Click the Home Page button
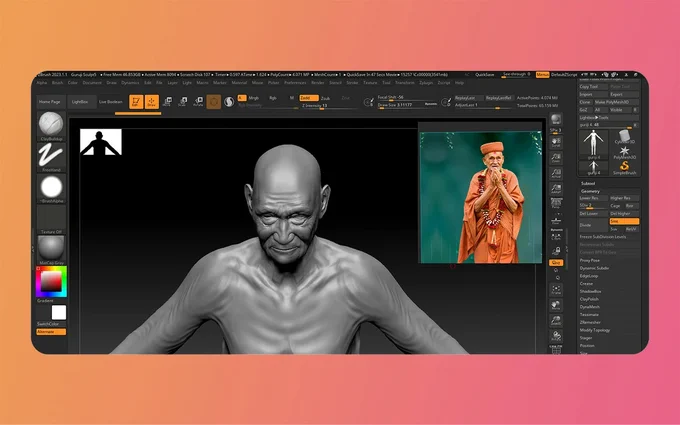Viewport: 680px width, 425px height. coord(50,102)
